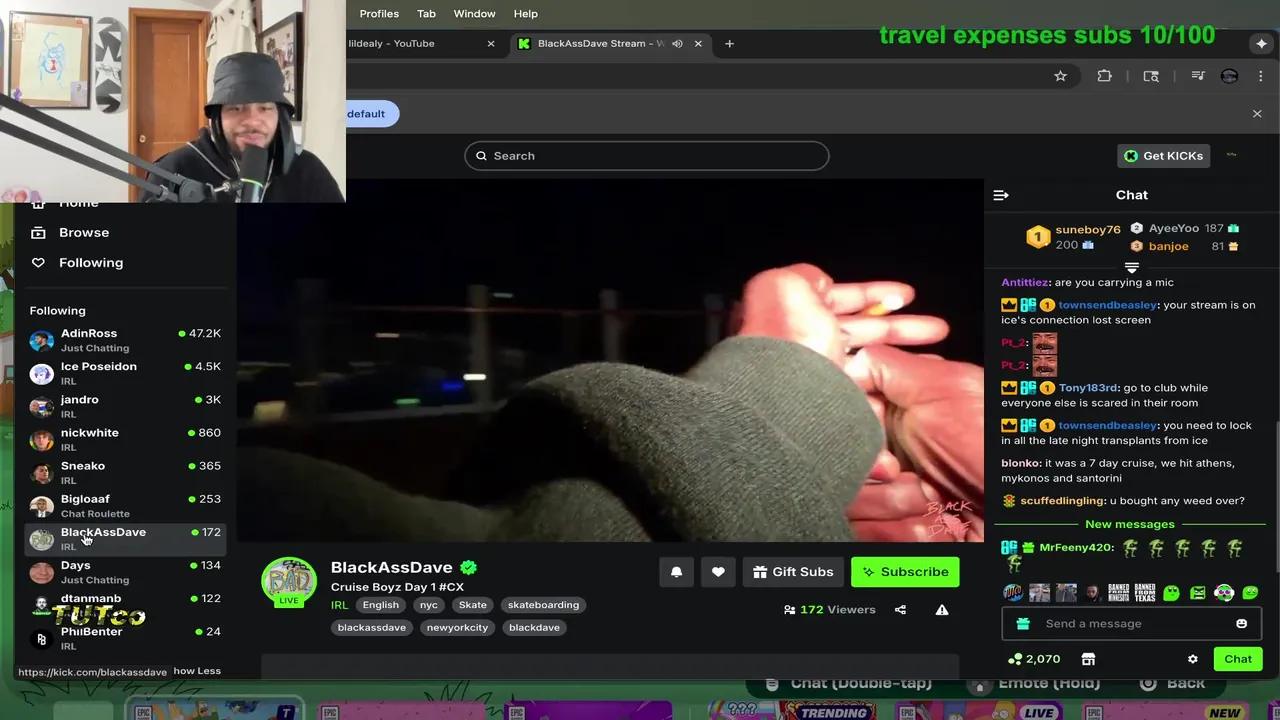Open PhilBenter channel in sidebar
Viewport: 1280px width, 720px height.
click(125, 638)
